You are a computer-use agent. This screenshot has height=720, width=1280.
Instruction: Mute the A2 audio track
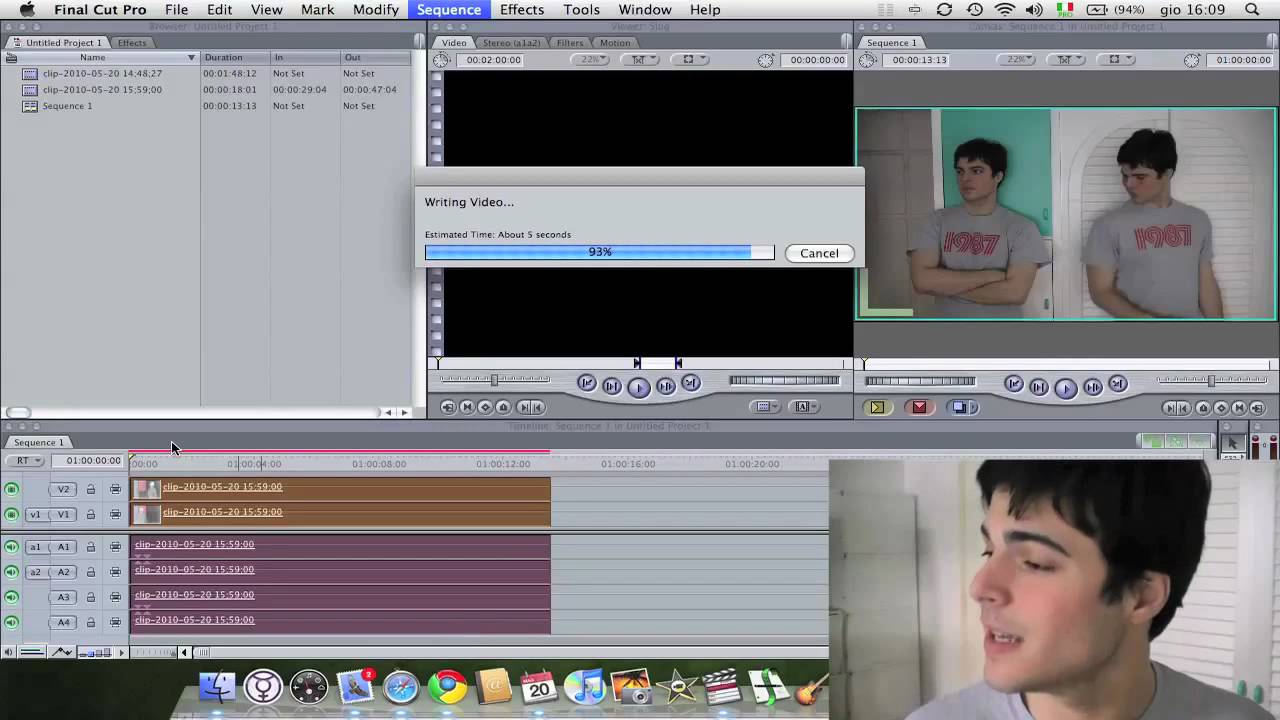click(x=11, y=572)
